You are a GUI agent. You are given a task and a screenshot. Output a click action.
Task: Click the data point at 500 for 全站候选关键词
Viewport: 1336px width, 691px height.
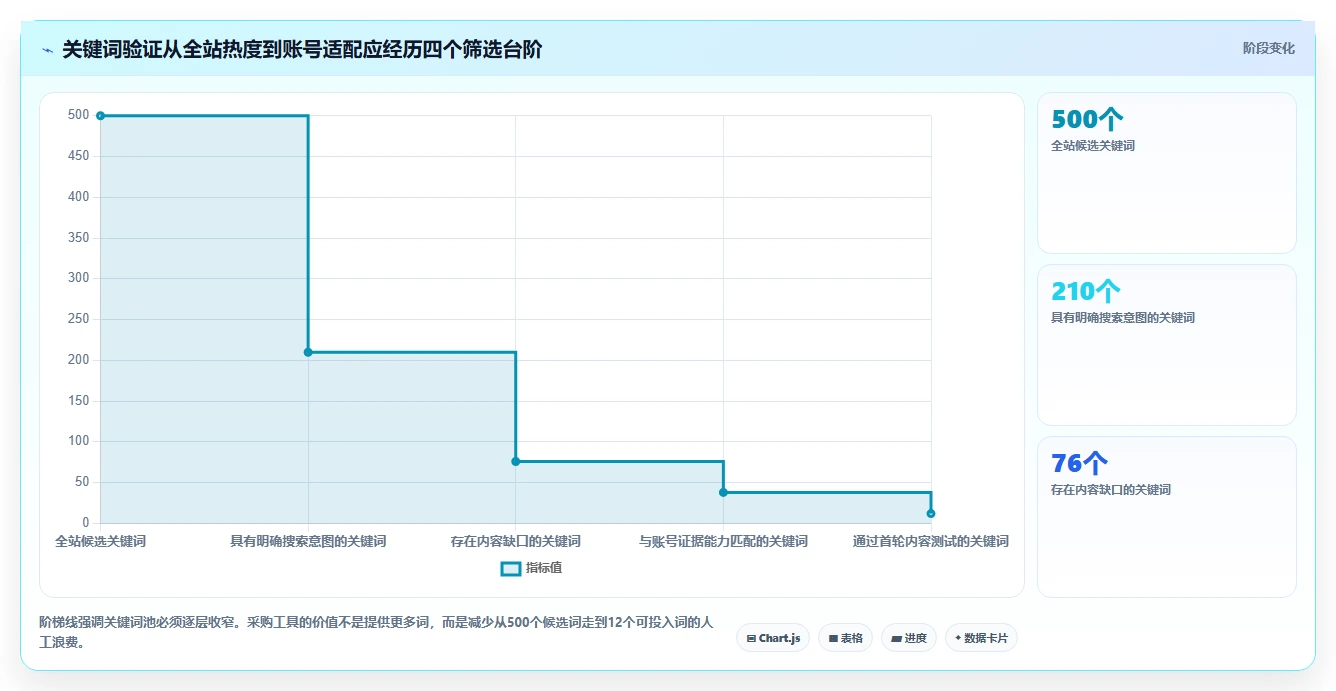click(100, 116)
